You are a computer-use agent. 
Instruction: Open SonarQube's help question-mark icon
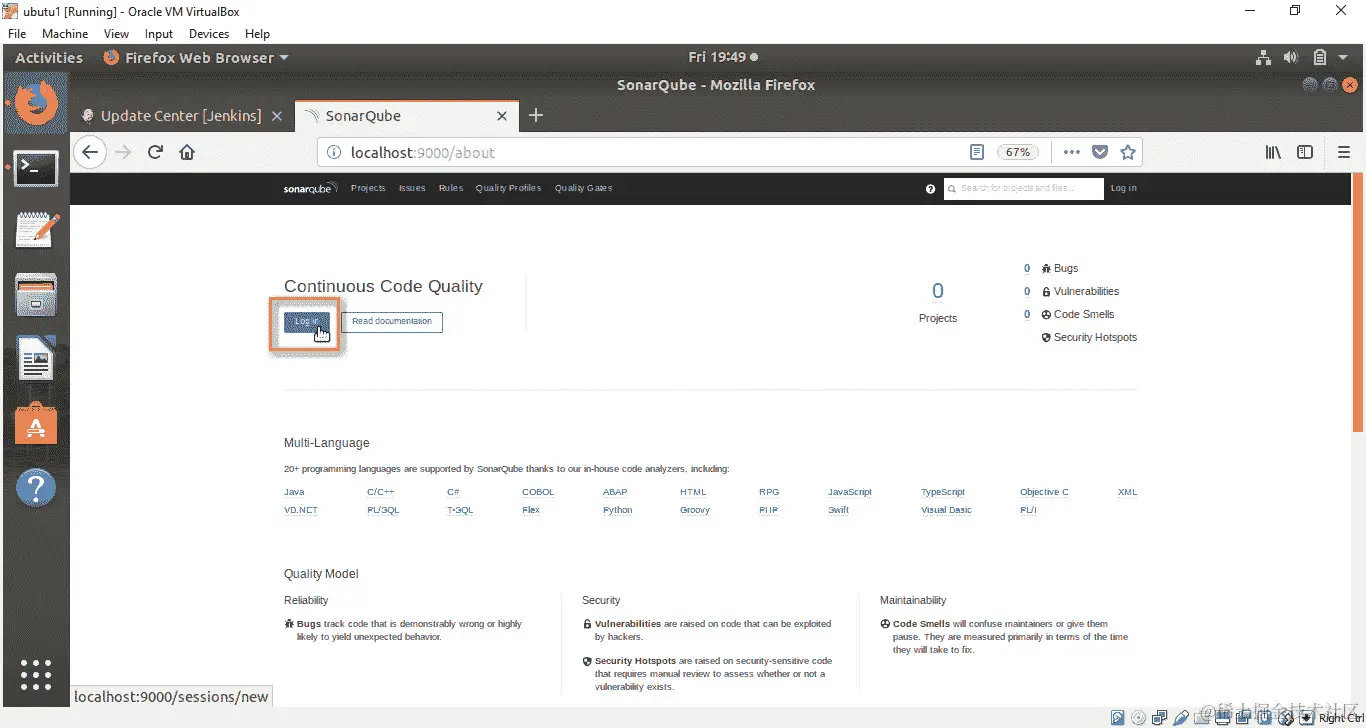tap(930, 188)
